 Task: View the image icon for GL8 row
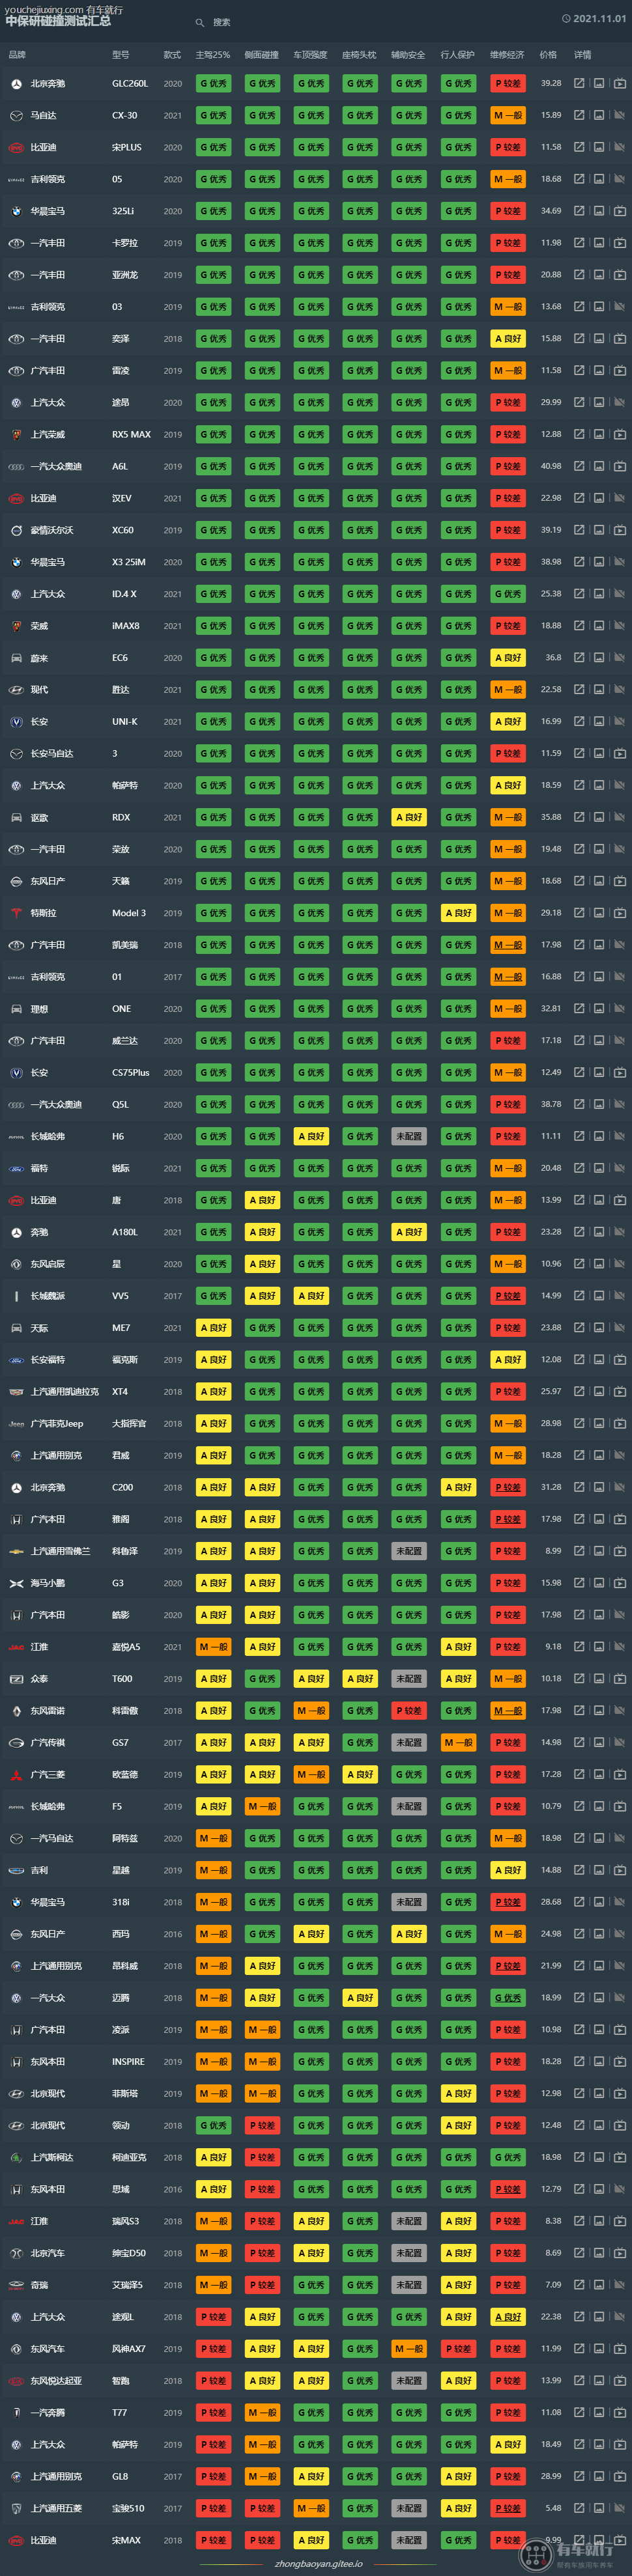click(x=599, y=2476)
